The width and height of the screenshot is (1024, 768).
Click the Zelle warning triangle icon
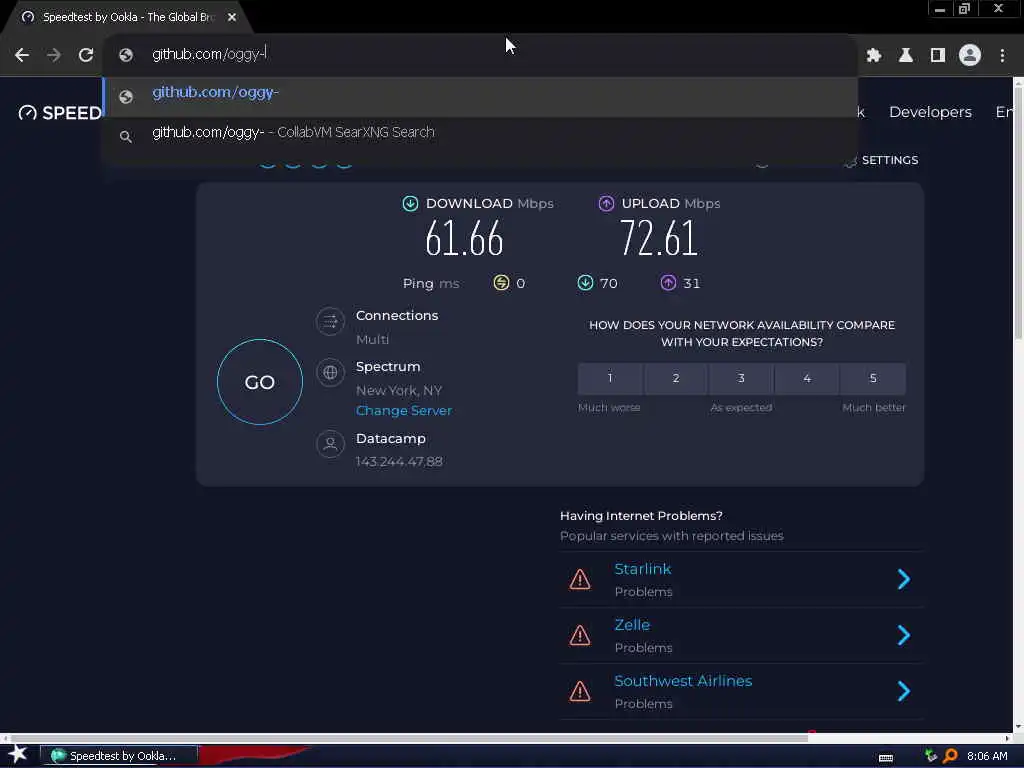click(580, 635)
